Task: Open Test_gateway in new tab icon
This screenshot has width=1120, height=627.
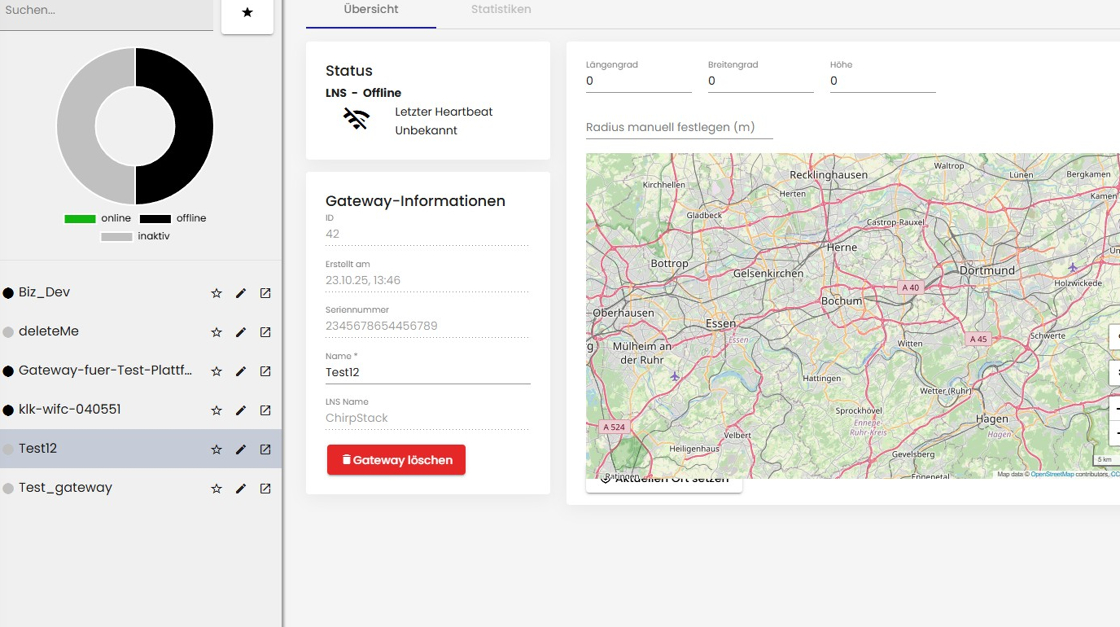Action: coord(265,489)
